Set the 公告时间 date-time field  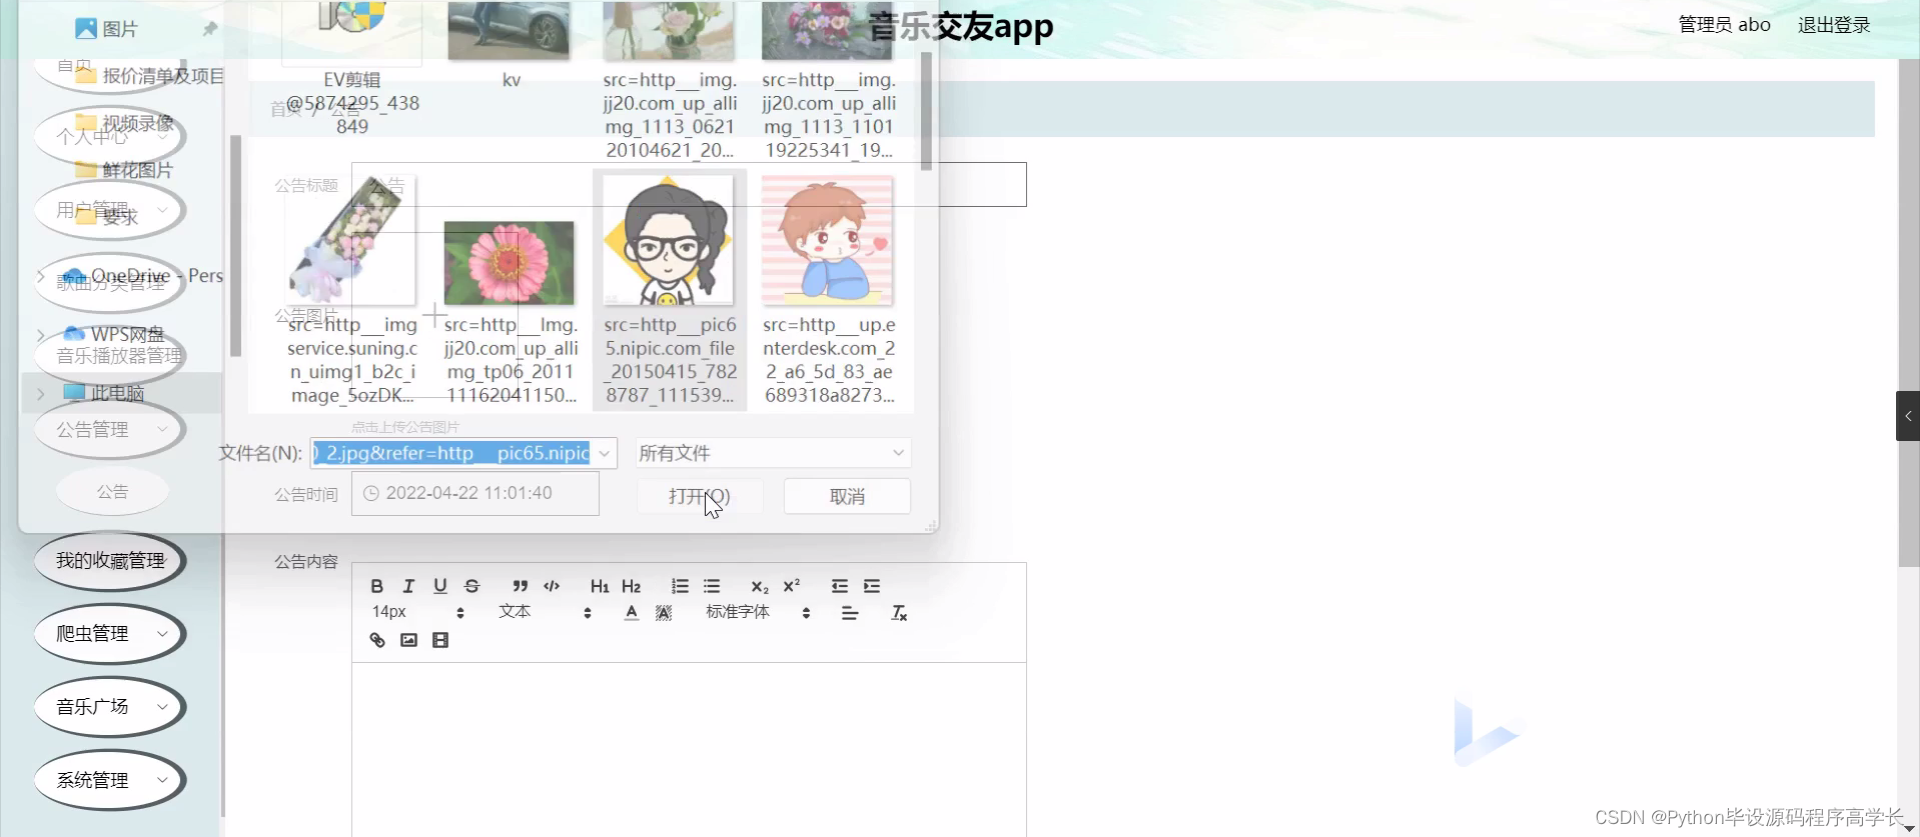[x=475, y=493]
